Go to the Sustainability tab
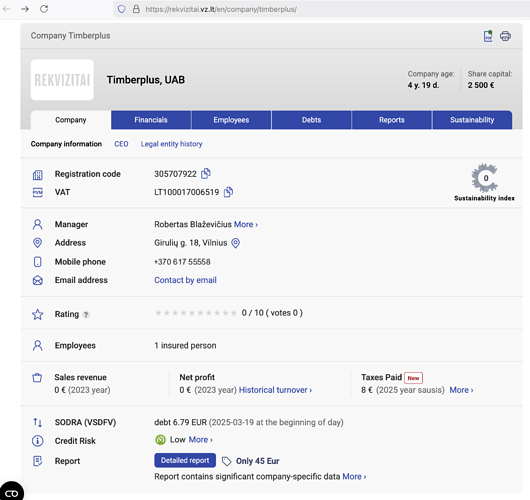The height and width of the screenshot is (500, 530). tap(472, 120)
